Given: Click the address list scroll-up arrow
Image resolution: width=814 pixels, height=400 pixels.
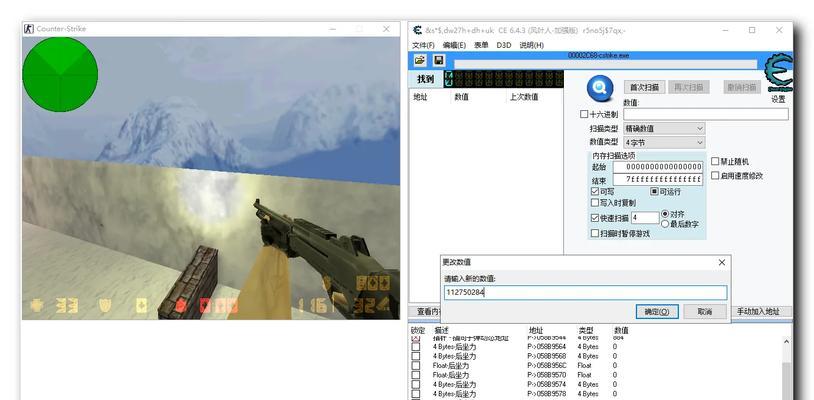Looking at the screenshot, I should 786,342.
